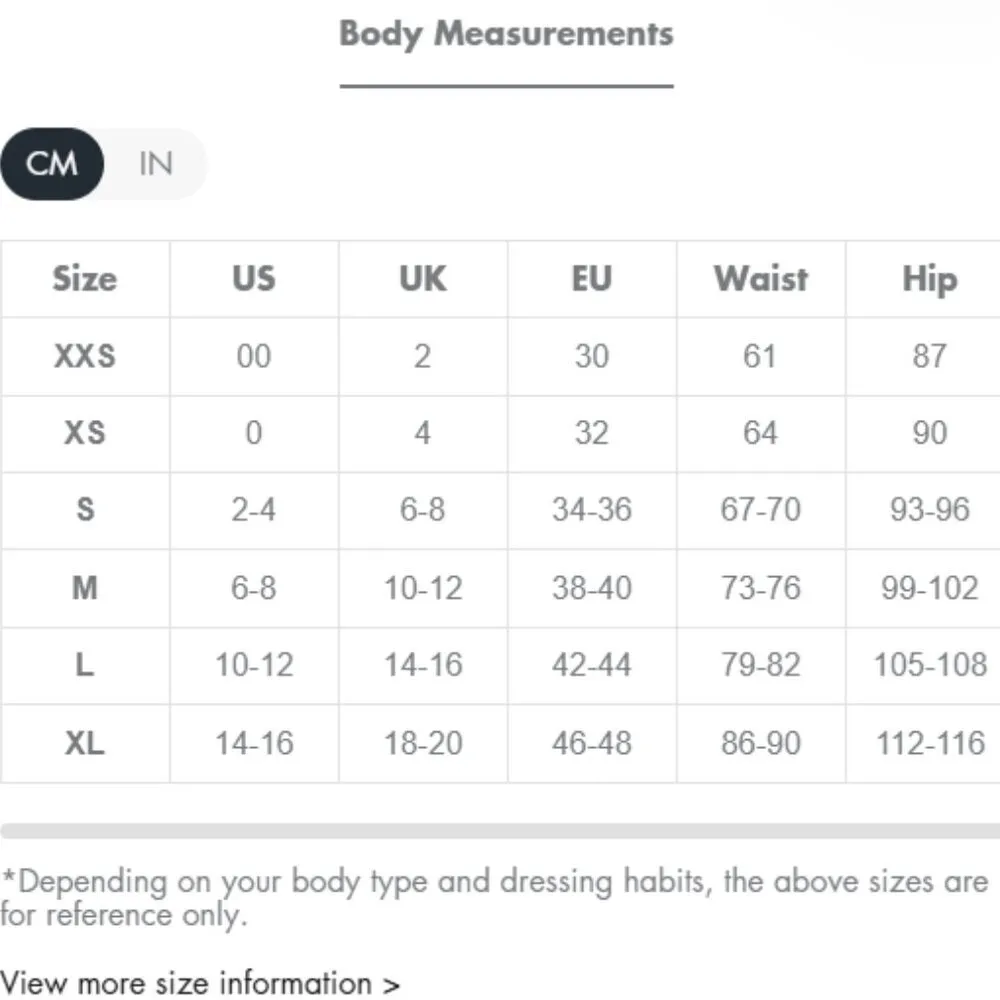The width and height of the screenshot is (1000, 1000).
Task: Click the 86-90 waist cell
Action: (x=761, y=743)
